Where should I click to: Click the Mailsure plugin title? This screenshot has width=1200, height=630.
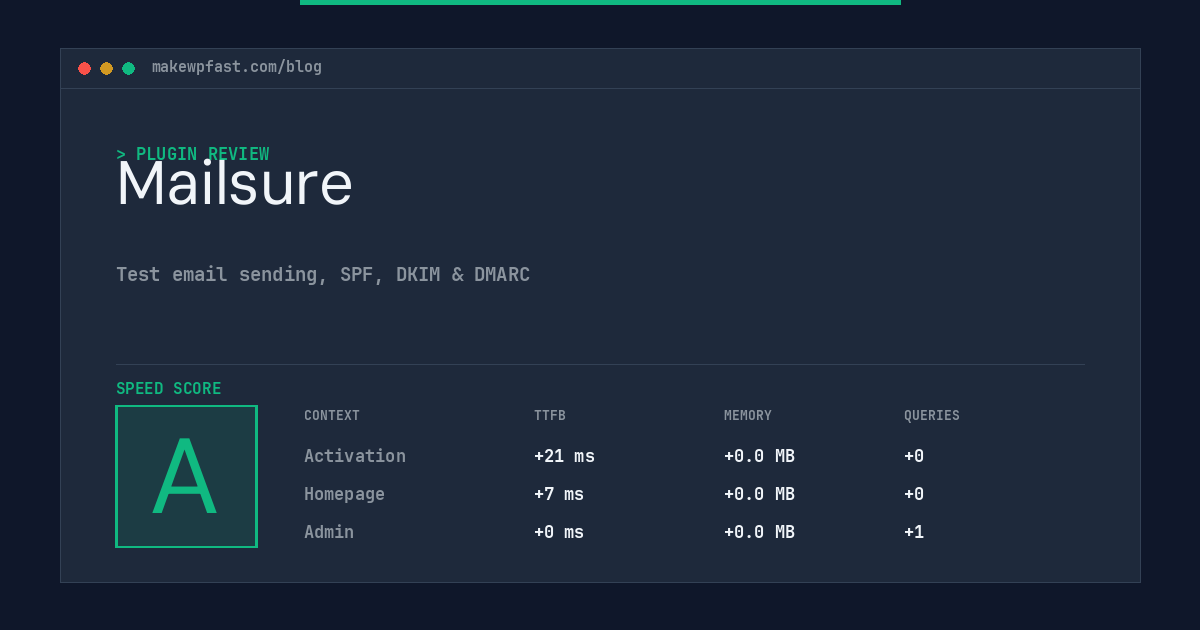(x=234, y=184)
